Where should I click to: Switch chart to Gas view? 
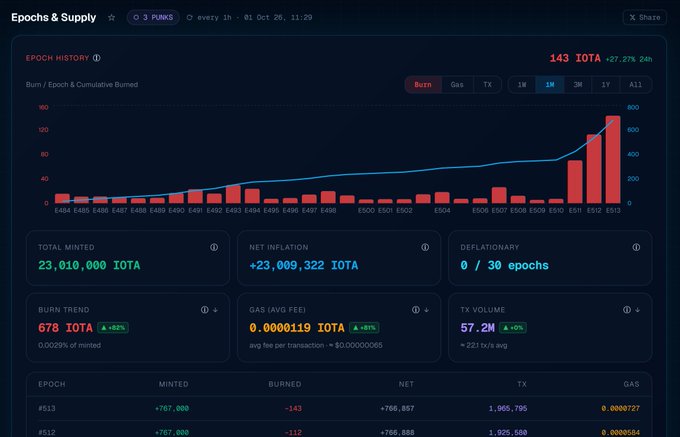tap(457, 85)
